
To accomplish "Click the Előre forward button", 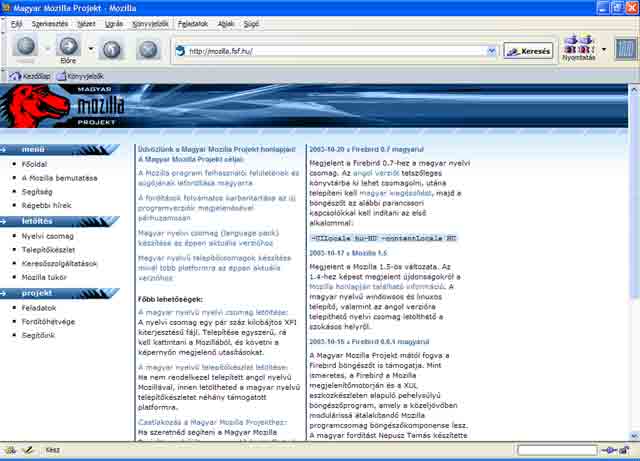I will click(x=68, y=49).
